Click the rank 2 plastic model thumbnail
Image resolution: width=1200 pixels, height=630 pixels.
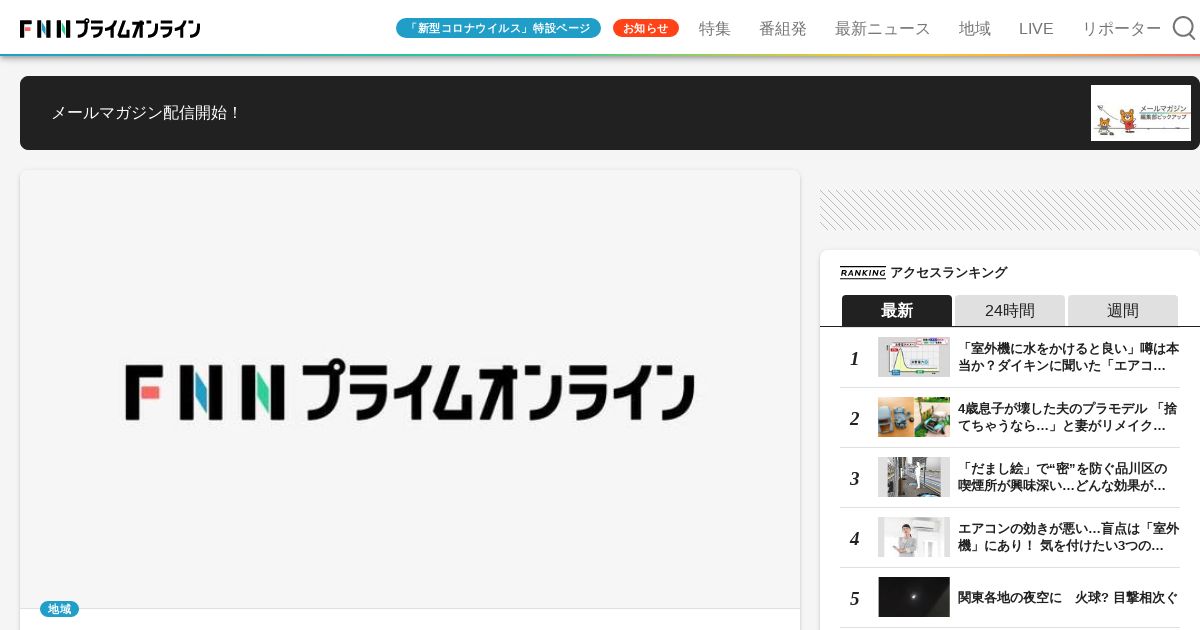pos(914,417)
